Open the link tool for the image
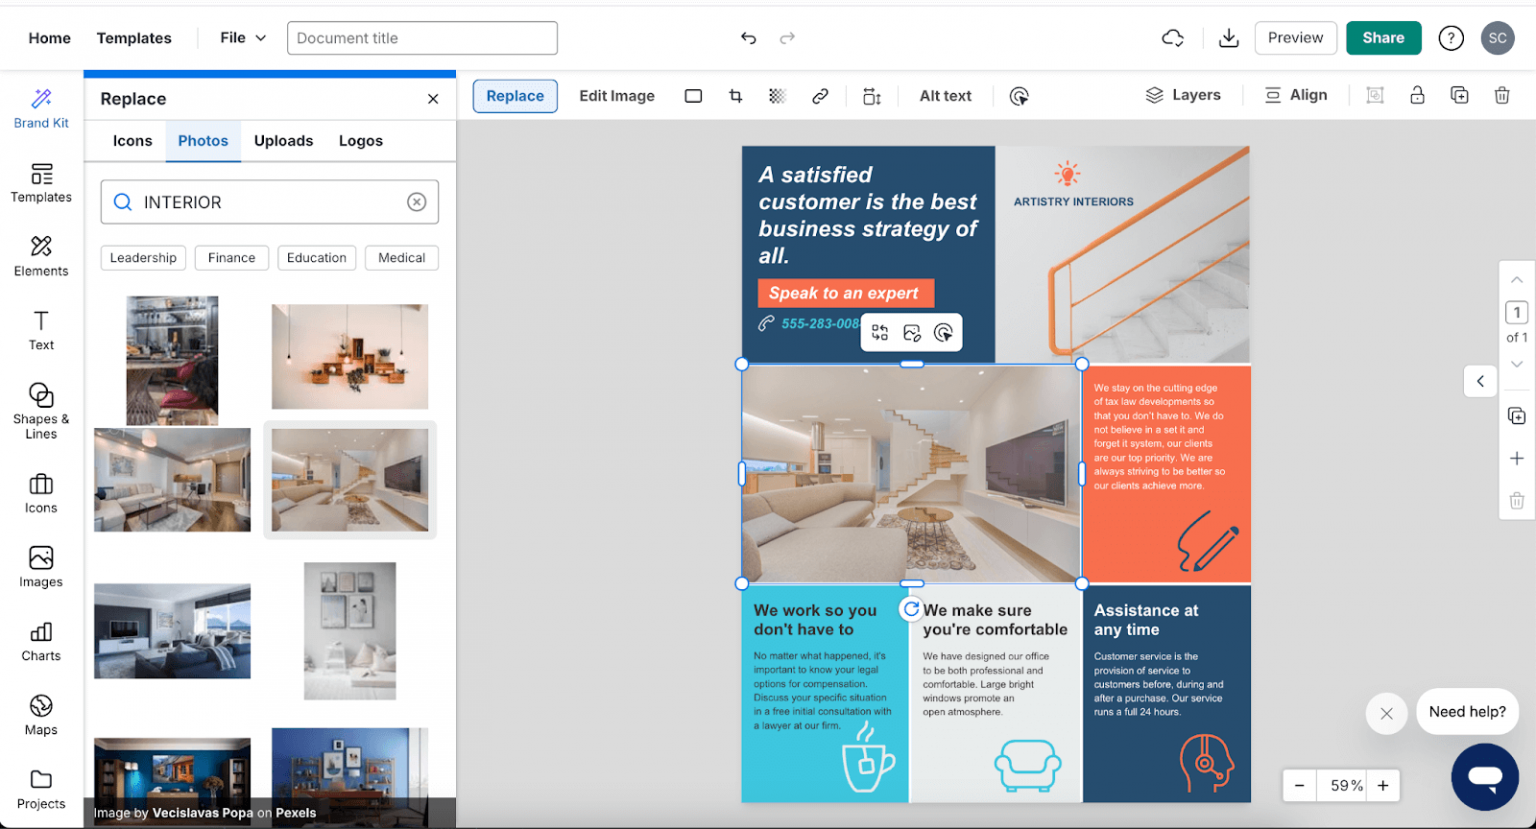 pyautogui.click(x=820, y=95)
